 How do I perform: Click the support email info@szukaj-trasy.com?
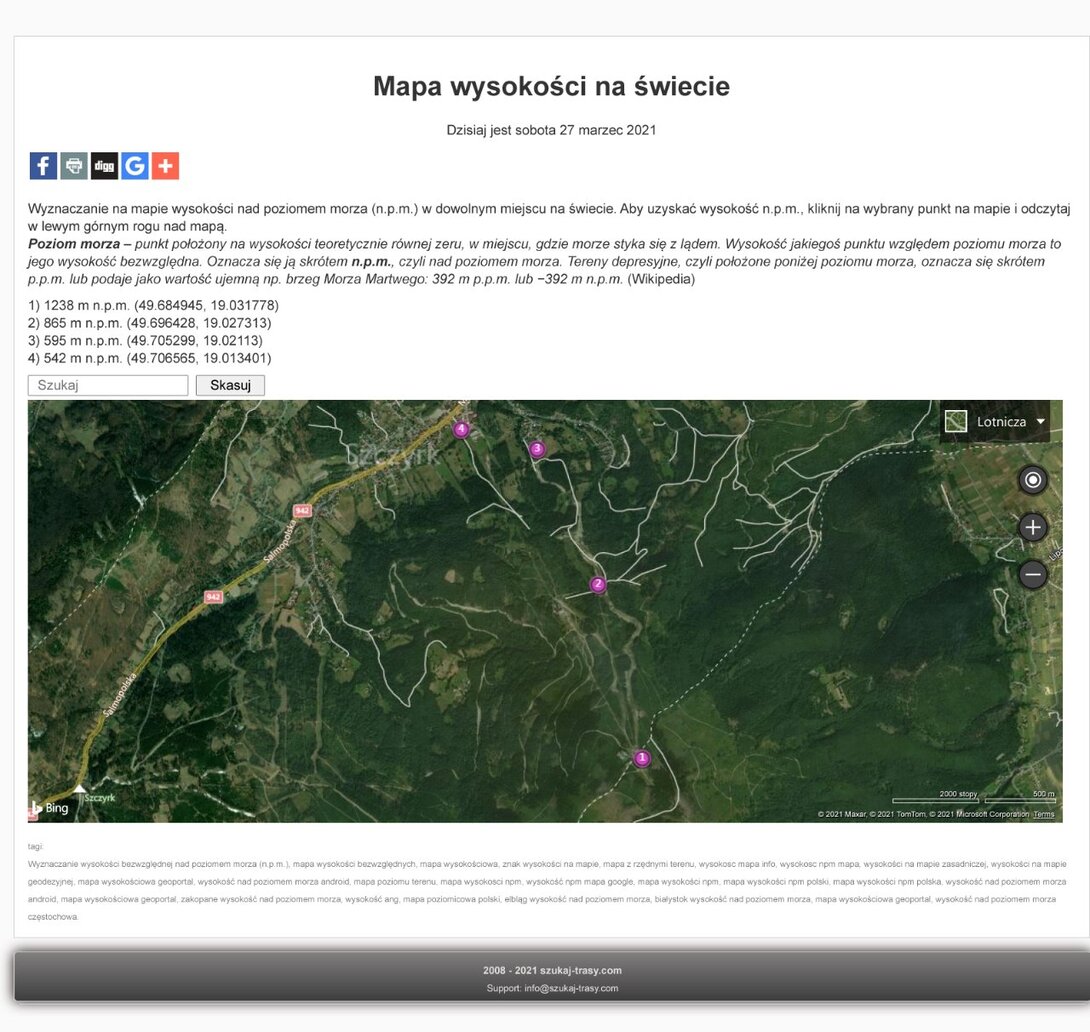point(571,988)
